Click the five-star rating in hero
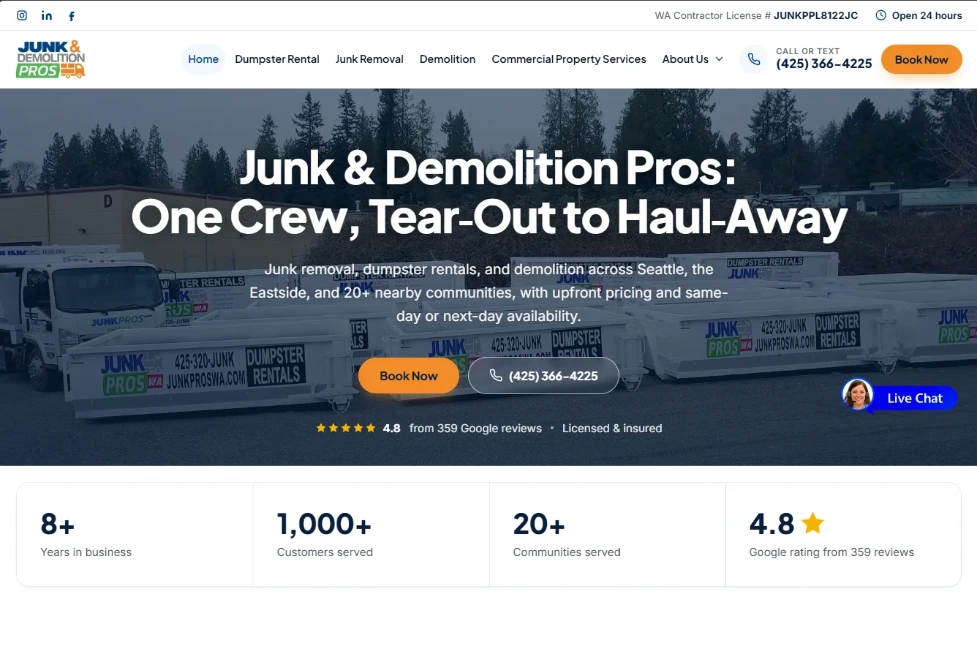 point(346,428)
